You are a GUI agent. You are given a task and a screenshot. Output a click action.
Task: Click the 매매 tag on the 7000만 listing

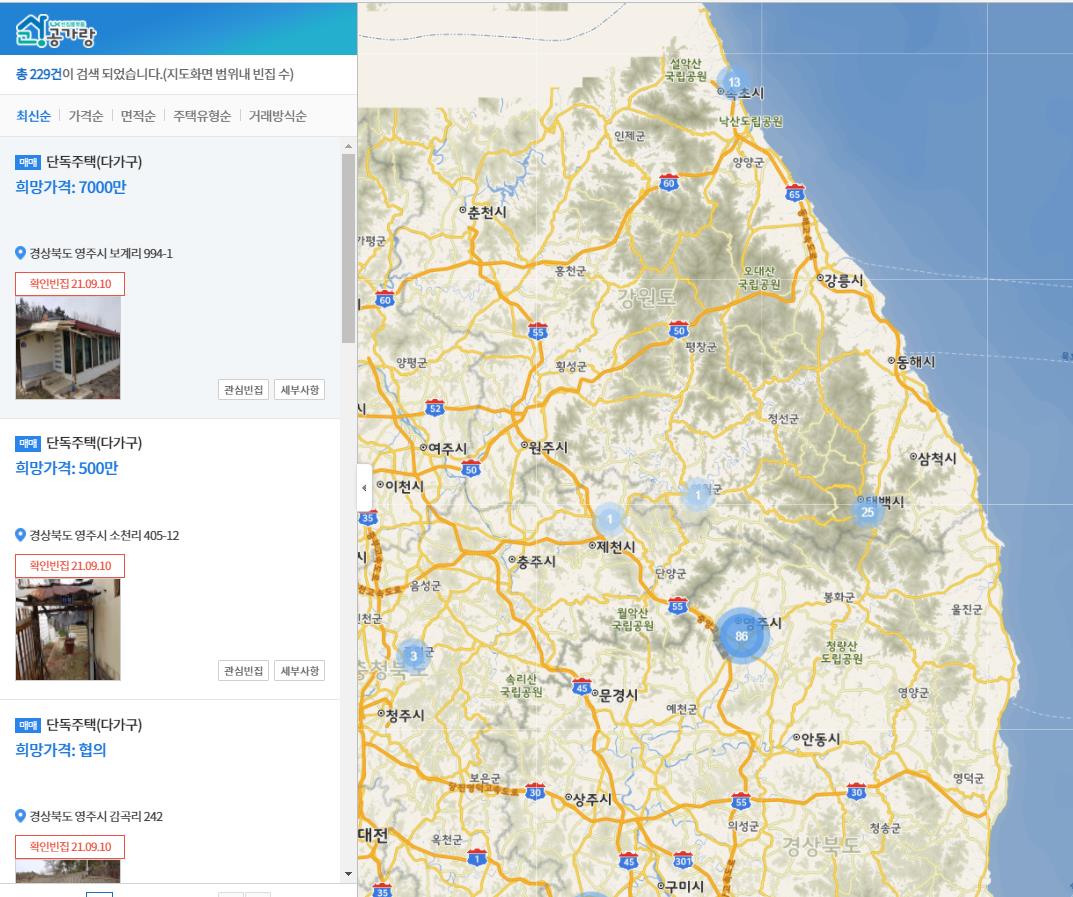point(28,162)
